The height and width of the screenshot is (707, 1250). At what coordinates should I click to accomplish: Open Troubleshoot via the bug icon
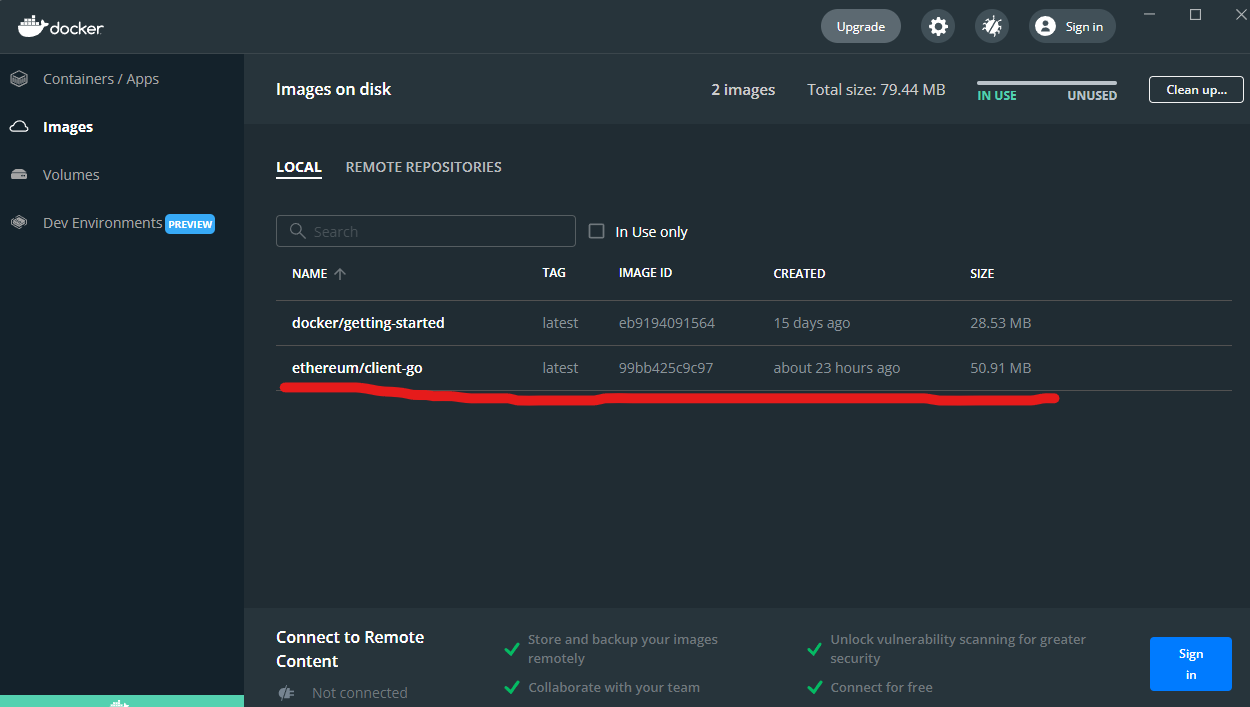point(992,27)
